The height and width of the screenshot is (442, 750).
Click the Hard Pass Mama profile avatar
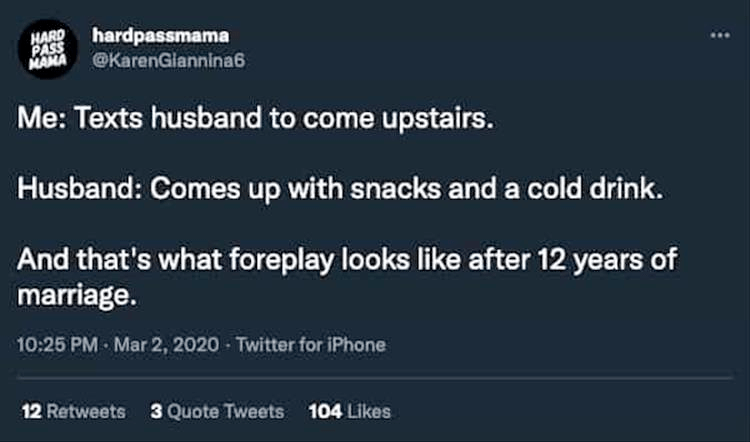[44, 48]
